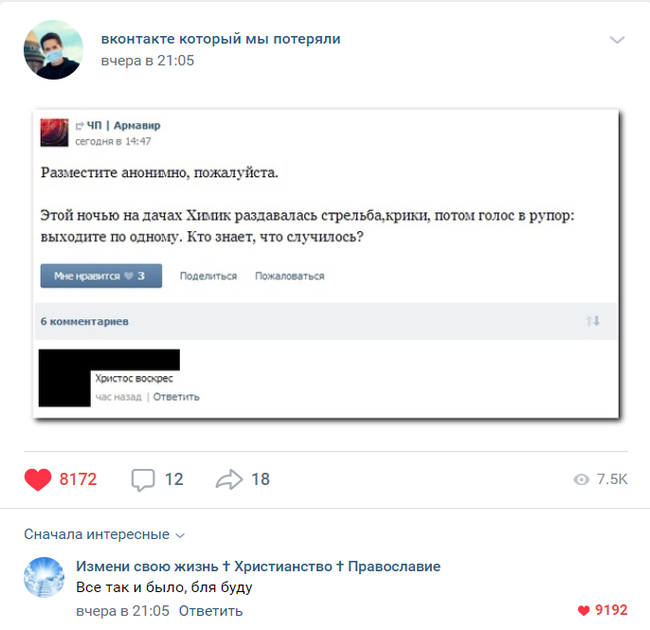Open the community avatar in the post header

pos(53,50)
